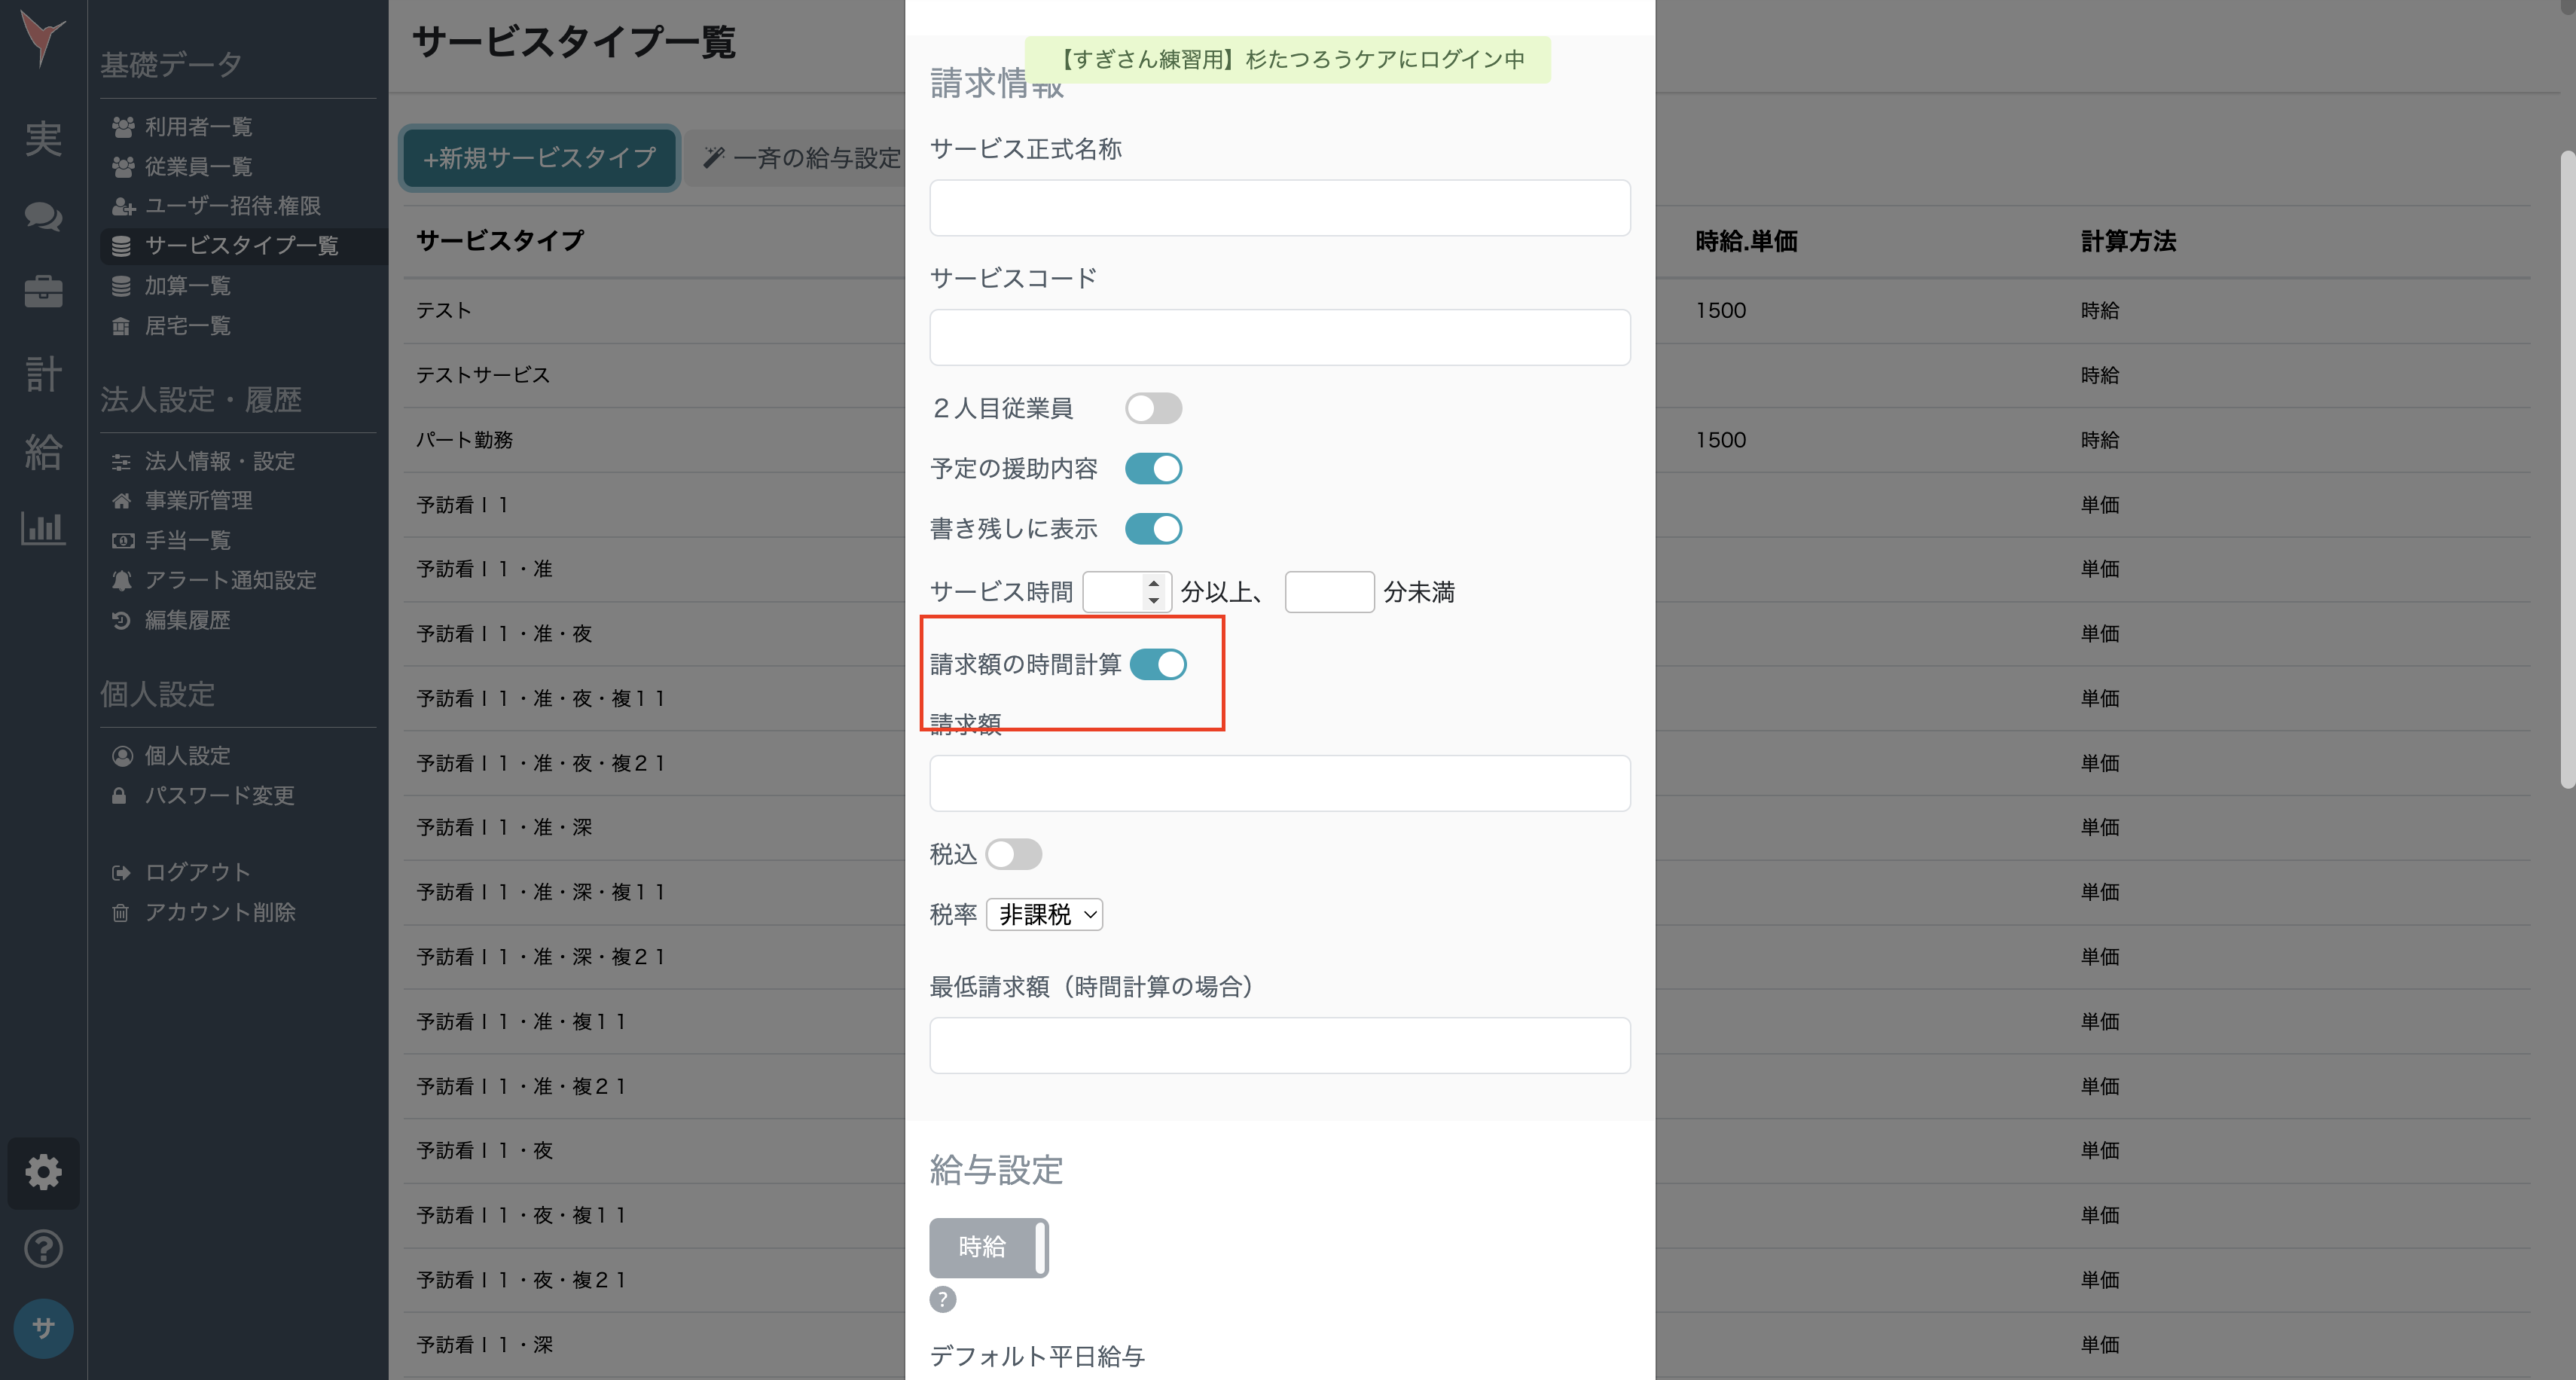Viewport: 2576px width, 1380px height.
Task: Click the gear settings icon at bottom left
Action: (x=43, y=1173)
